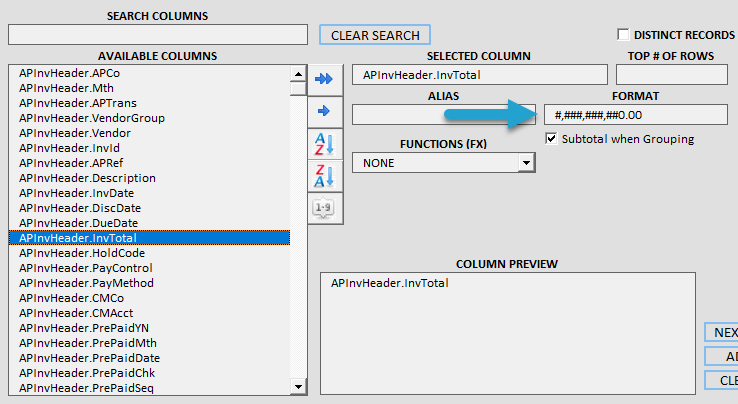The width and height of the screenshot is (738, 404).
Task: Click the 1-9 numeric order icon
Action: (325, 208)
